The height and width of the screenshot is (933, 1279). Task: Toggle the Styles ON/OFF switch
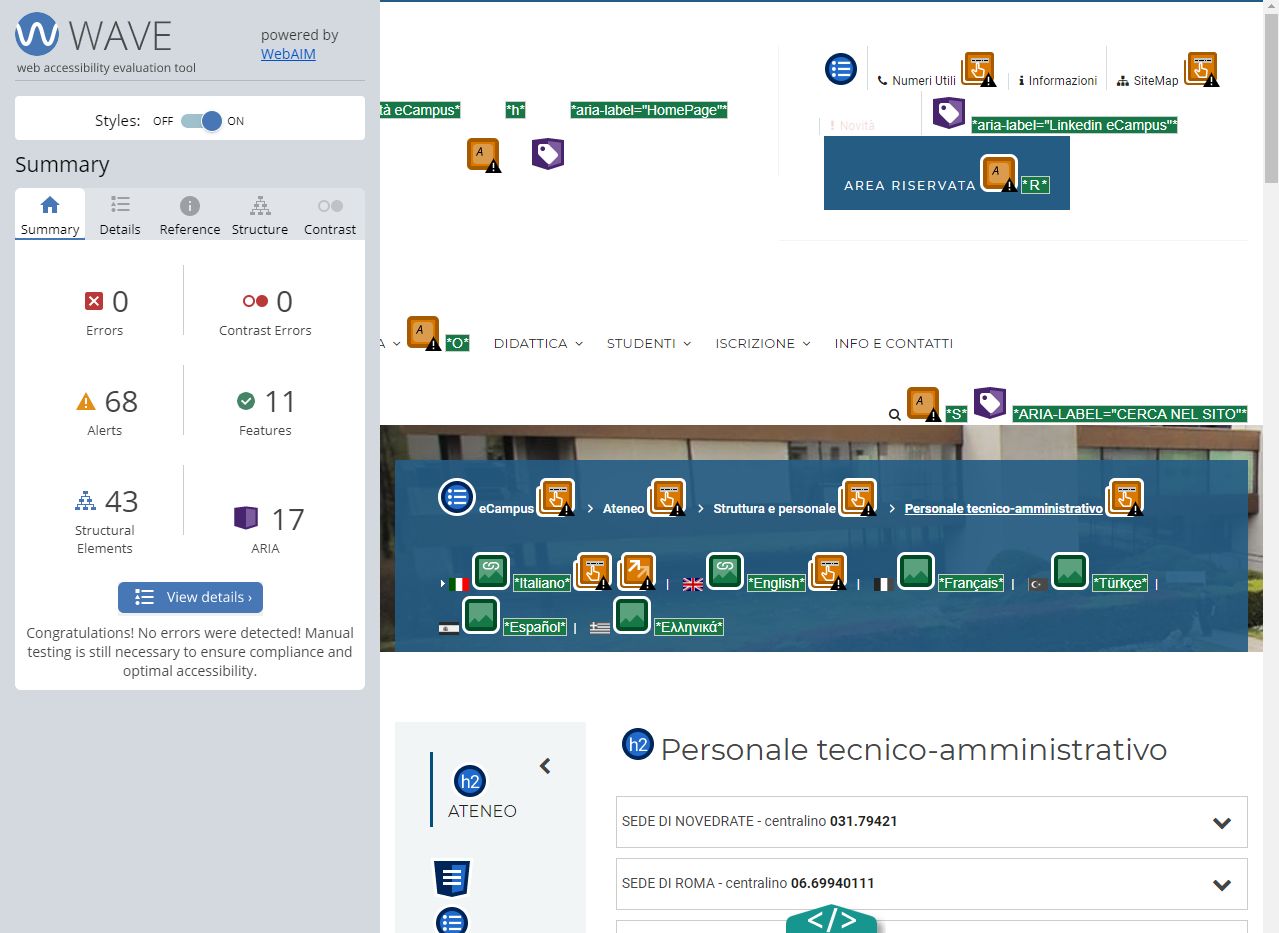[201, 121]
